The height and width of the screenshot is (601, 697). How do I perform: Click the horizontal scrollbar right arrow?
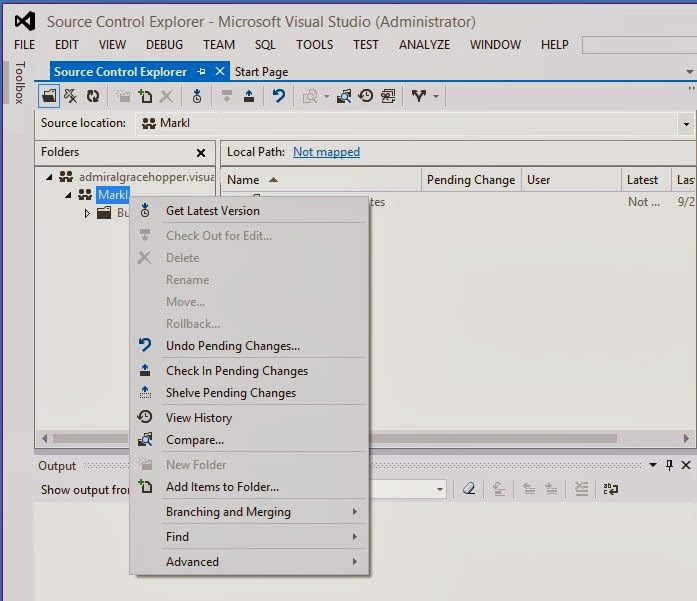686,438
